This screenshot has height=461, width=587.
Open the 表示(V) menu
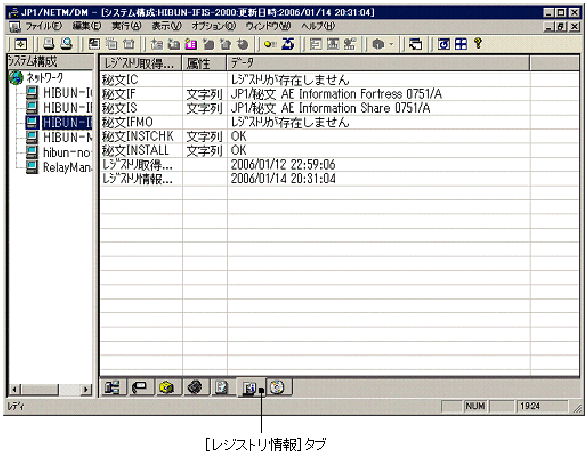(x=167, y=26)
